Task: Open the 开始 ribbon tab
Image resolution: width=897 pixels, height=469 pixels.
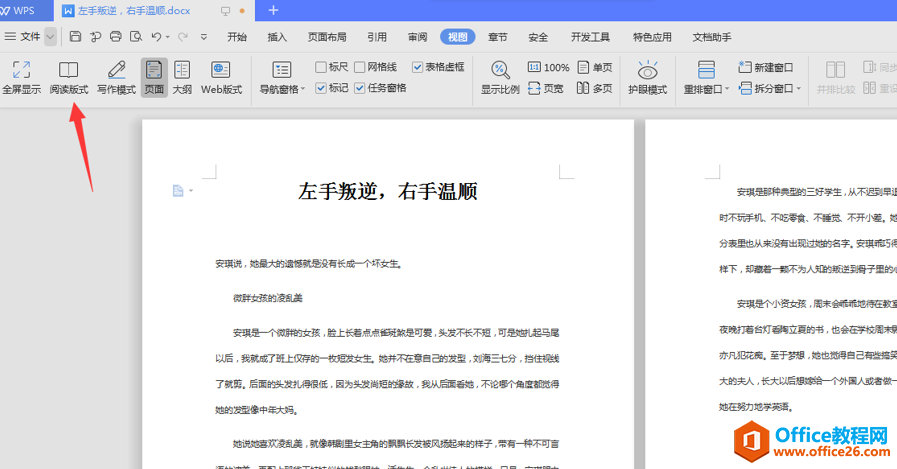Action: tap(237, 37)
